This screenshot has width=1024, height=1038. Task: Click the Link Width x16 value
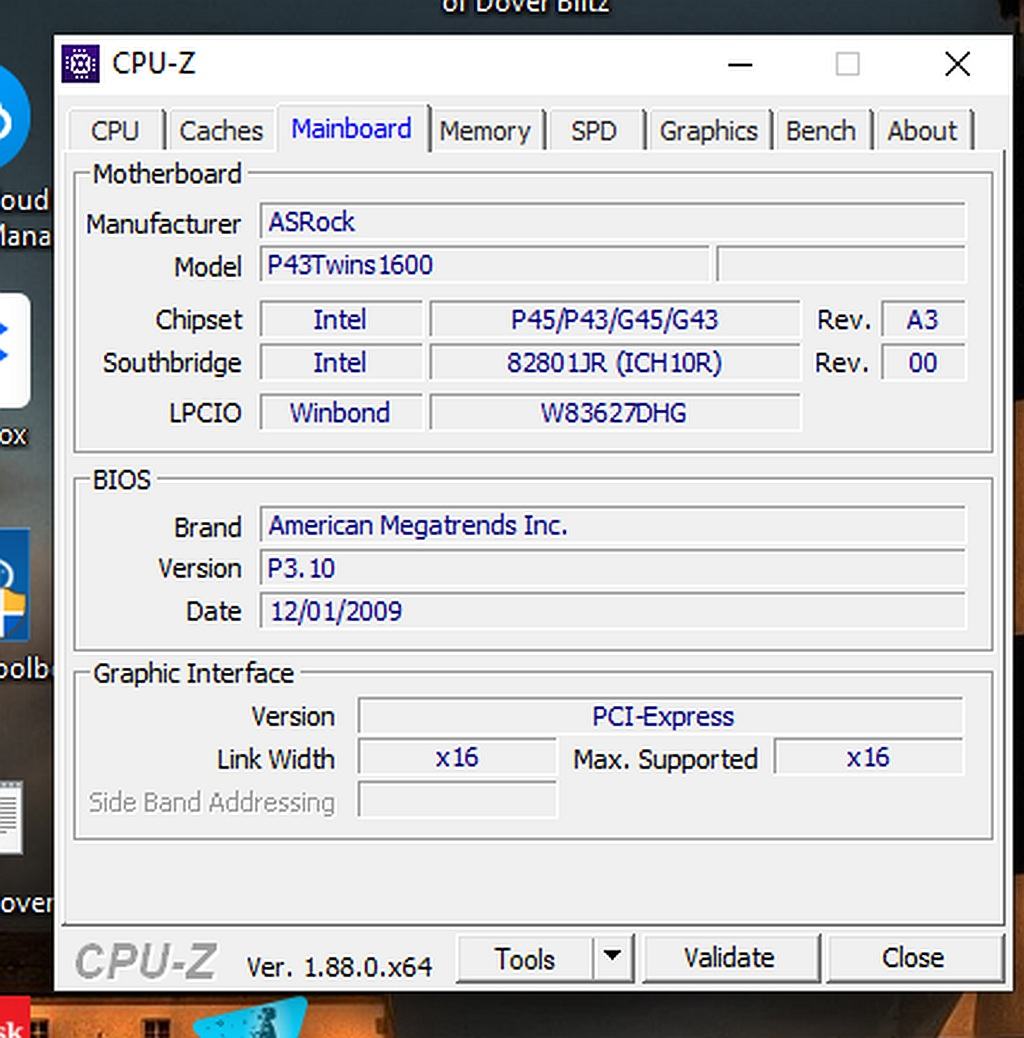457,757
